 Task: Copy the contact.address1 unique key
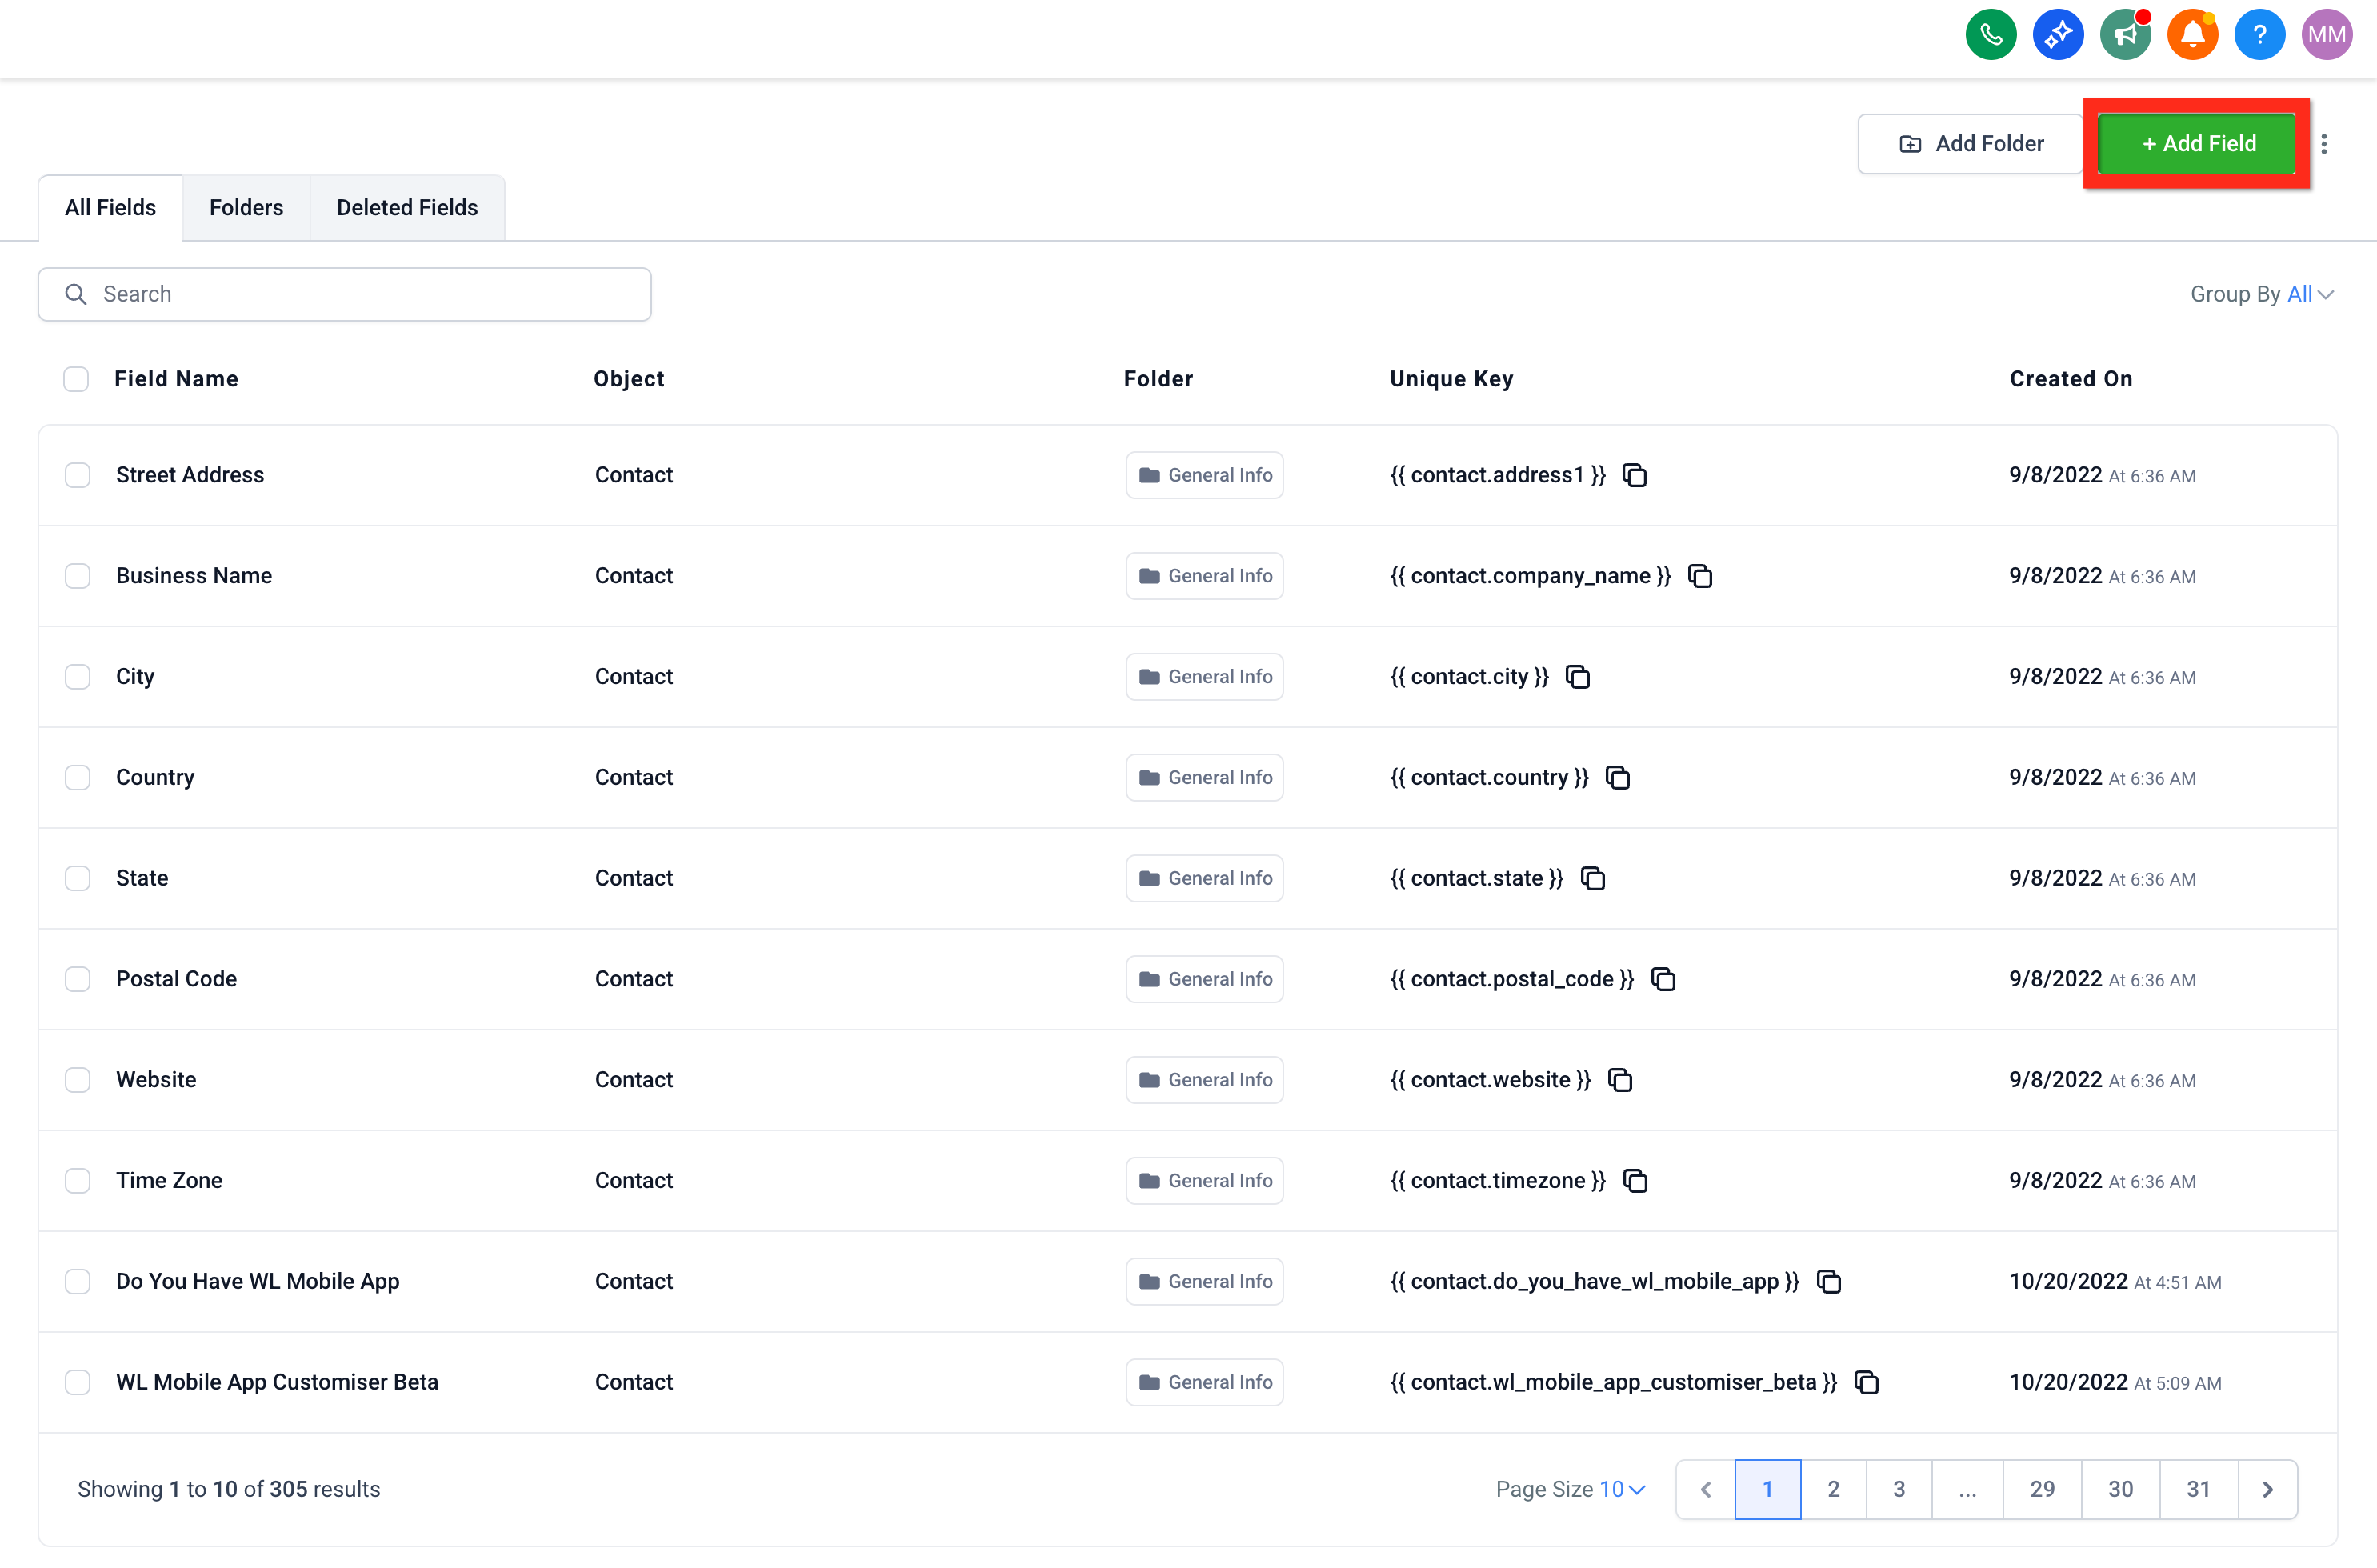[x=1634, y=475]
